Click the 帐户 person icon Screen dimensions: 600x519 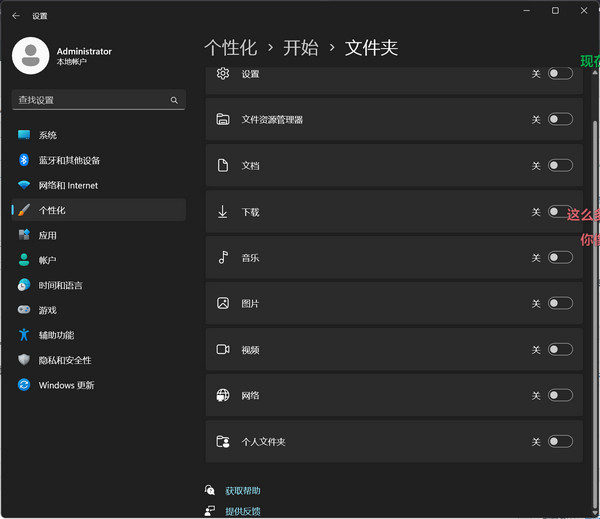tap(24, 260)
